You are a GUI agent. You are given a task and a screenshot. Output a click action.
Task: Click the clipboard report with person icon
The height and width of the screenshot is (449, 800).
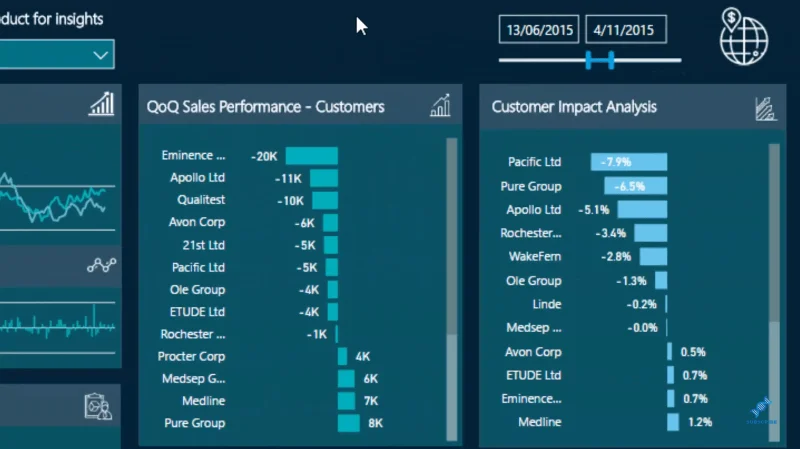tap(98, 407)
